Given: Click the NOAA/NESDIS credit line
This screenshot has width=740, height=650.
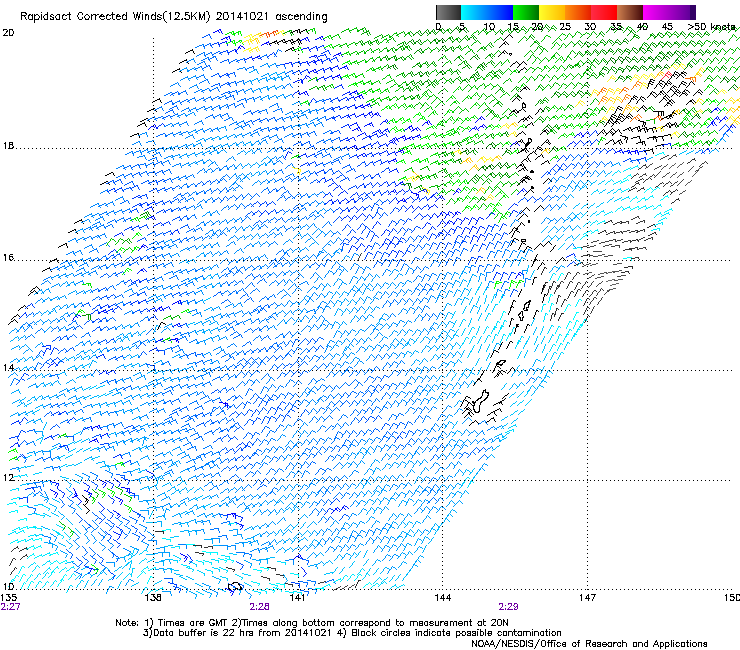Looking at the screenshot, I should click(589, 643).
